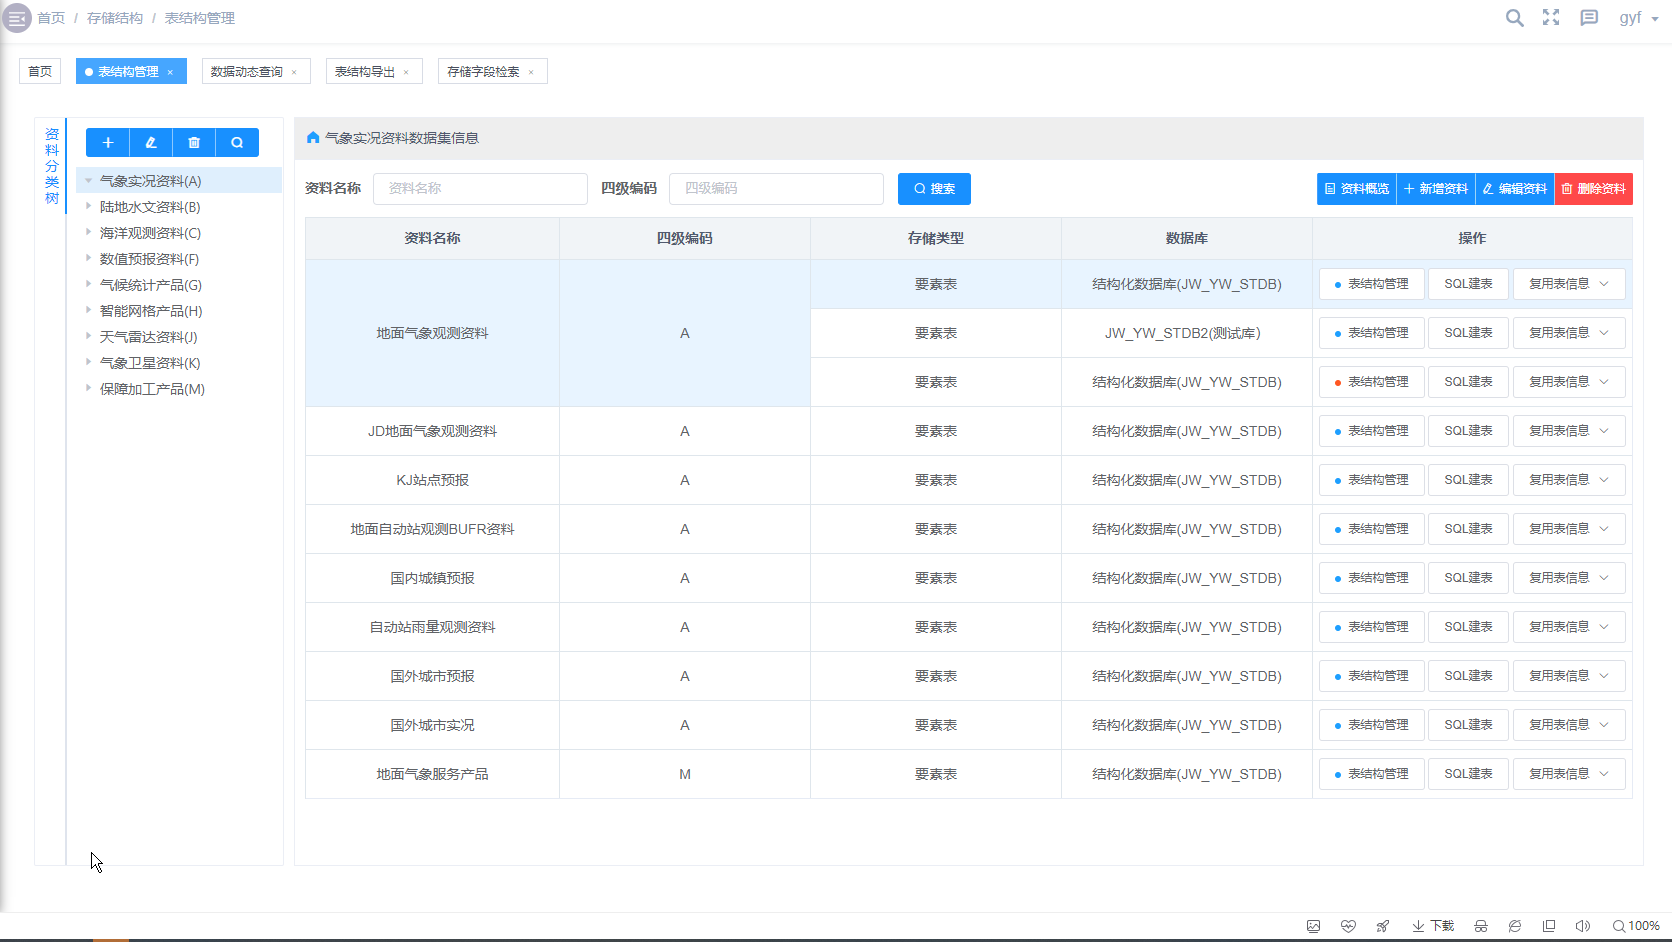Click the 资料概览 button

click(x=1357, y=189)
